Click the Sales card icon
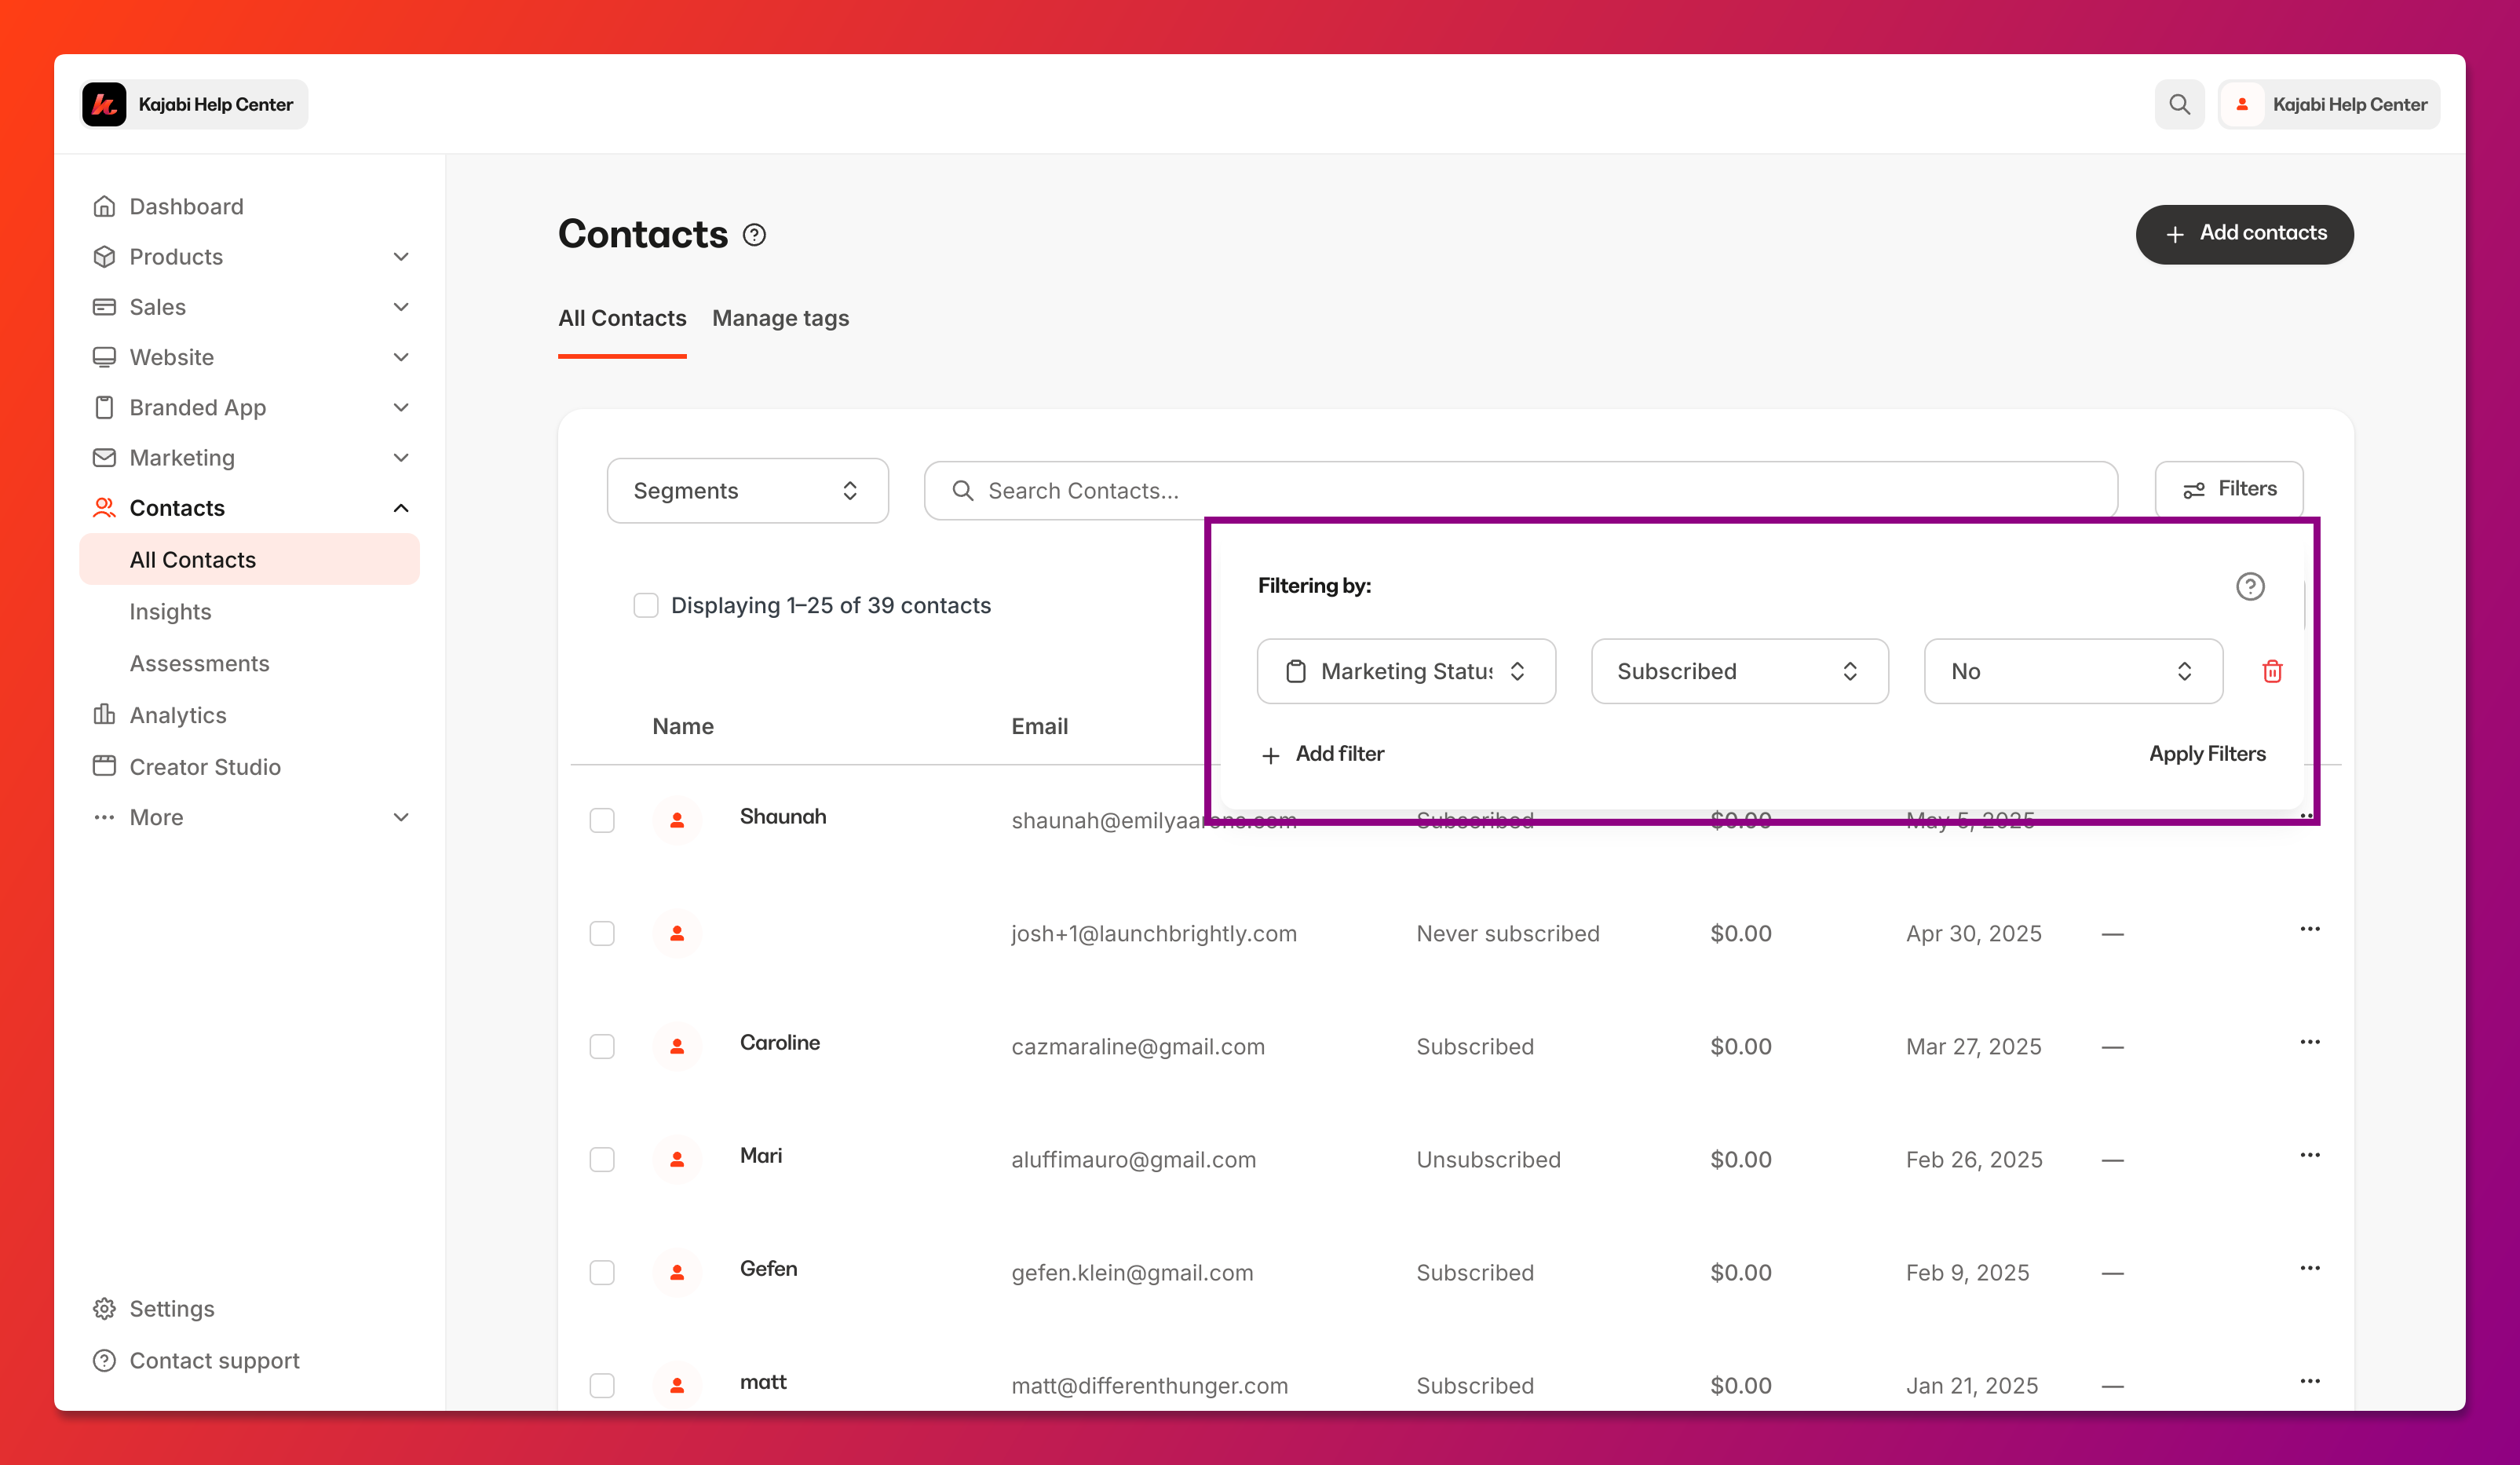This screenshot has width=2520, height=1465. (x=104, y=307)
